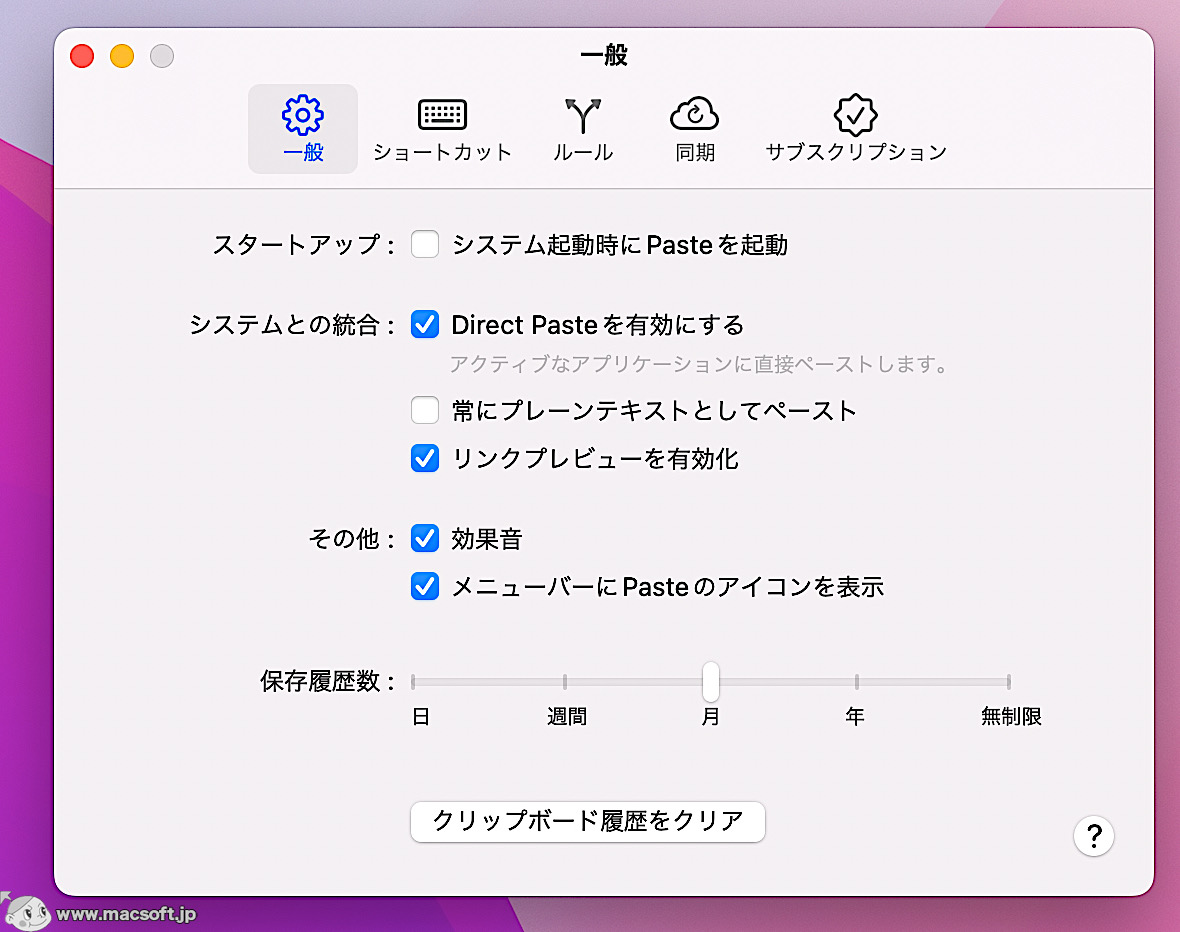
Task: Click the question mark help button
Action: pos(1093,836)
